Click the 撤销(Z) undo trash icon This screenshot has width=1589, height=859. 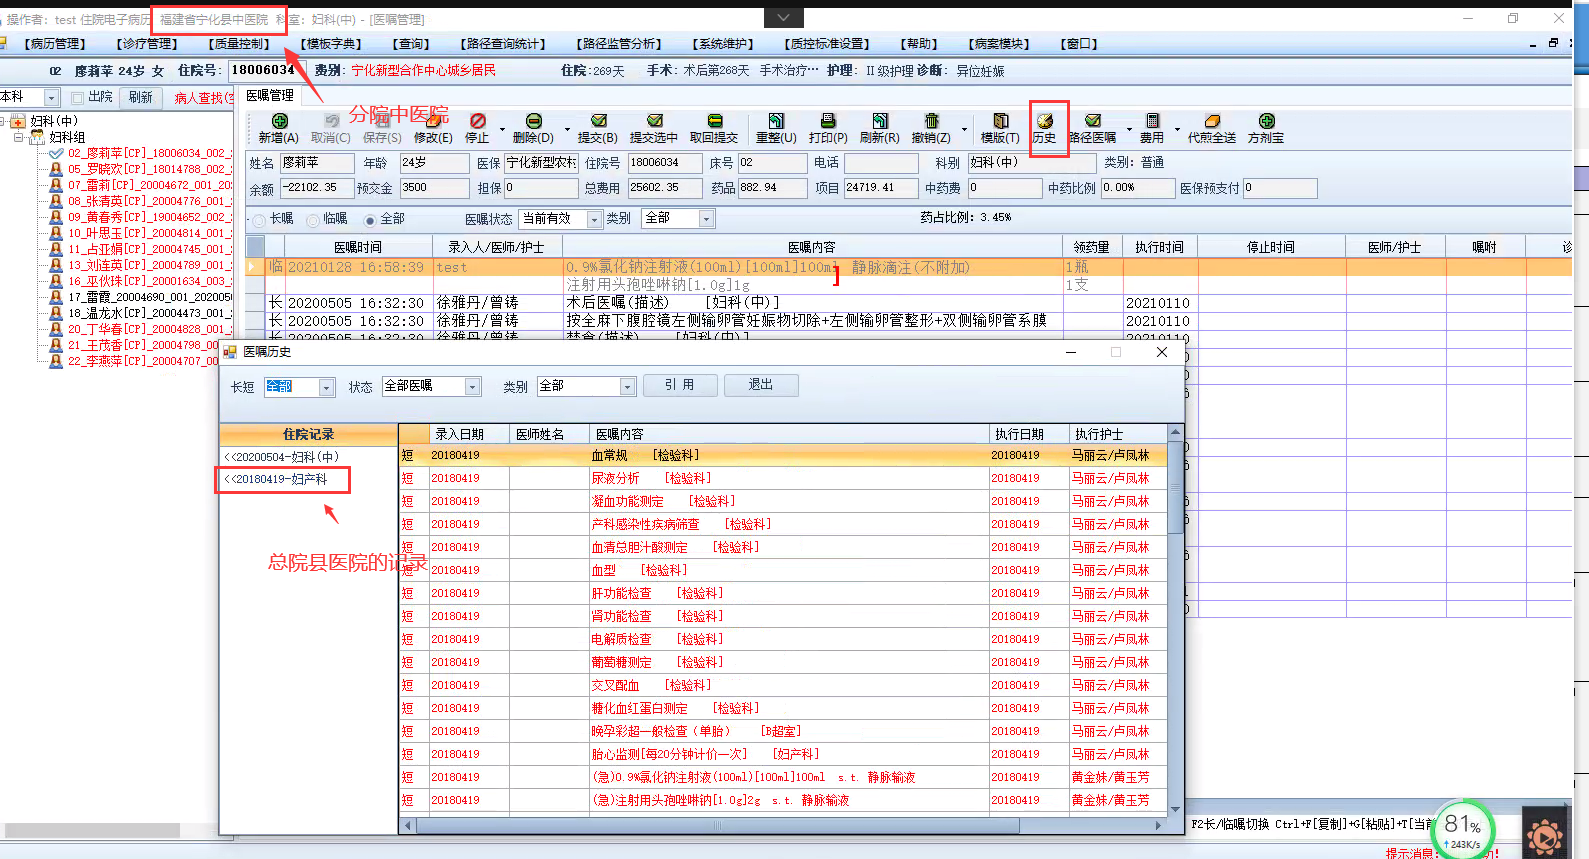pos(931,121)
